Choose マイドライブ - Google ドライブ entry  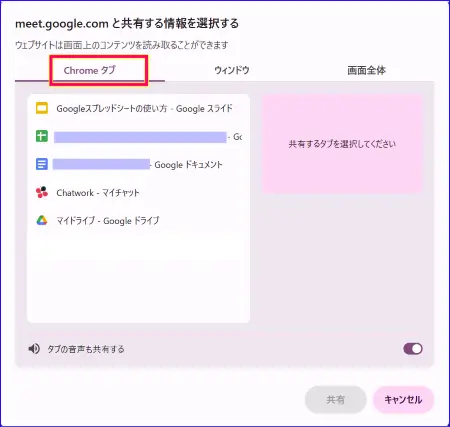point(138,220)
